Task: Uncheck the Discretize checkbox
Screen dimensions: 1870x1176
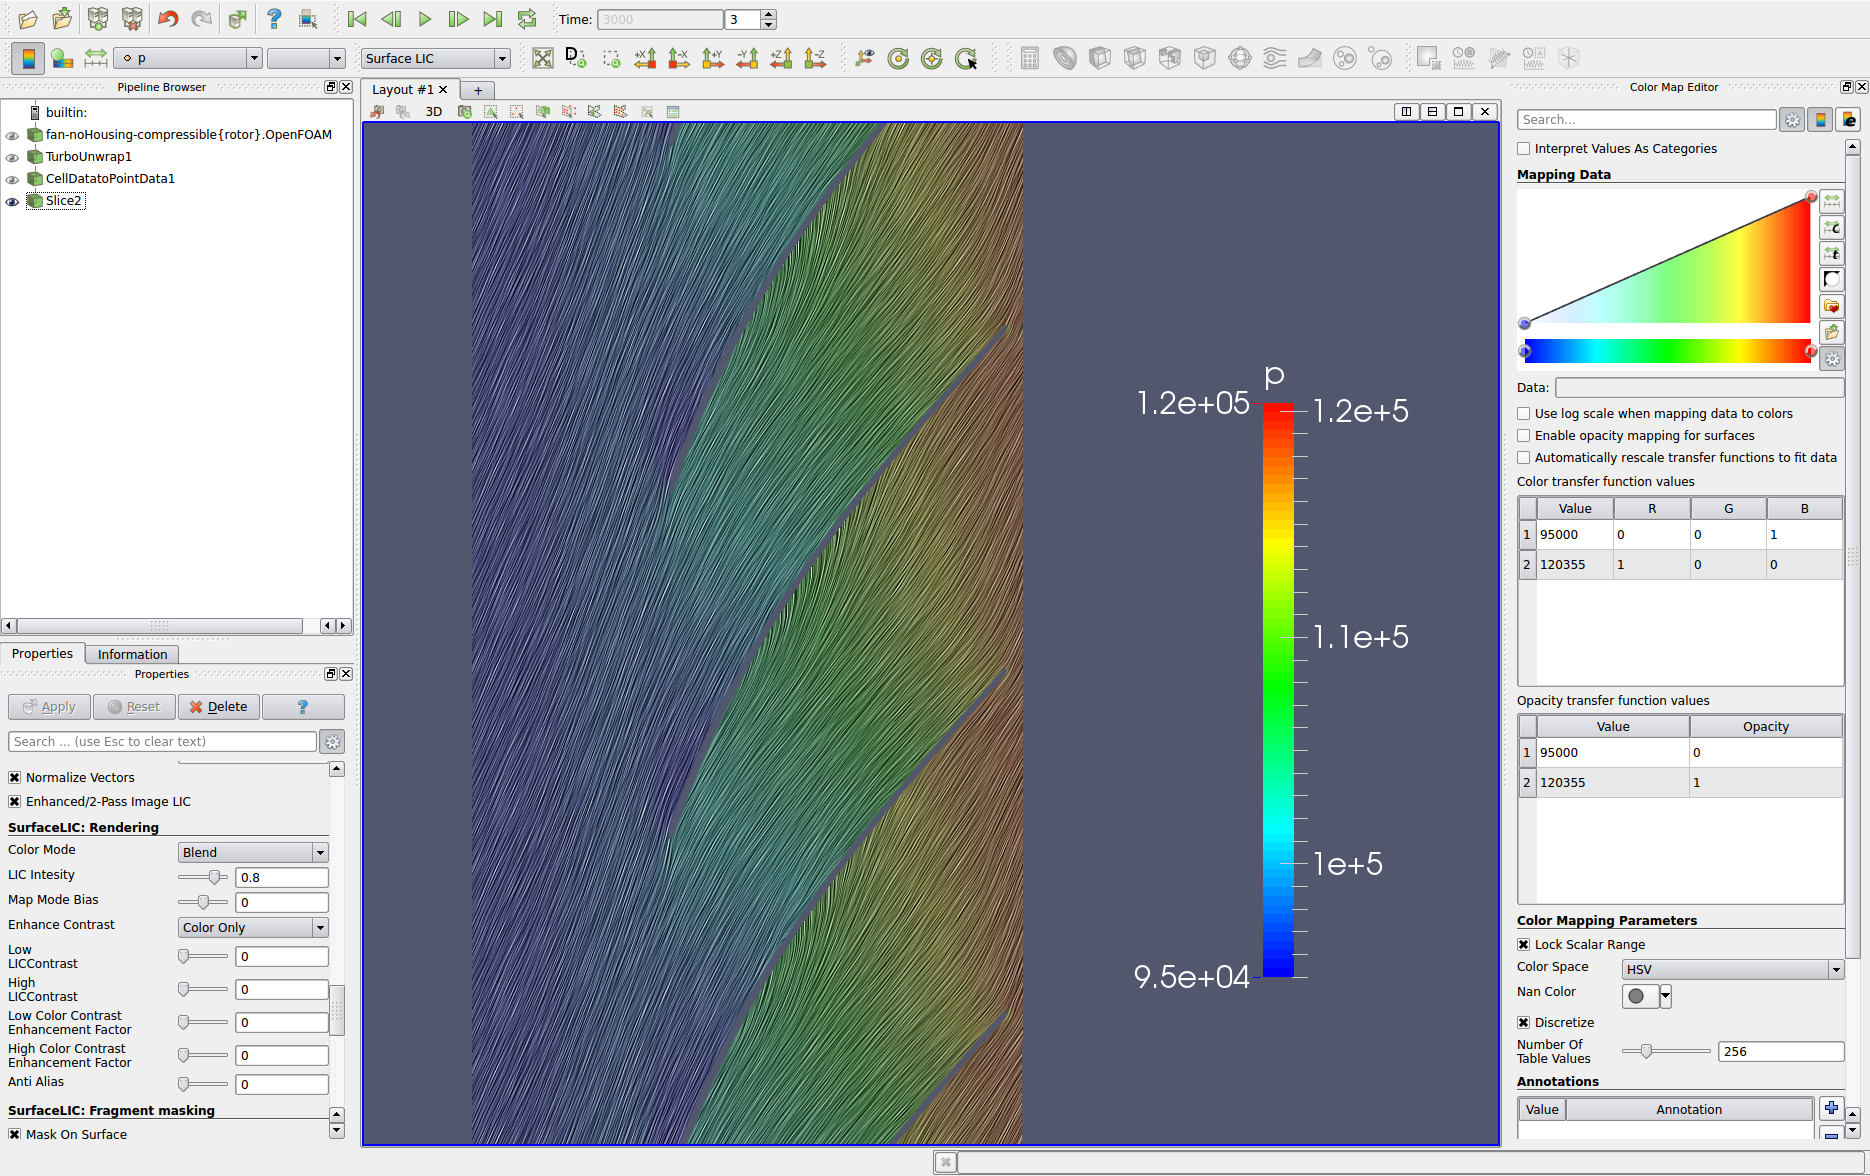Action: click(x=1524, y=1023)
